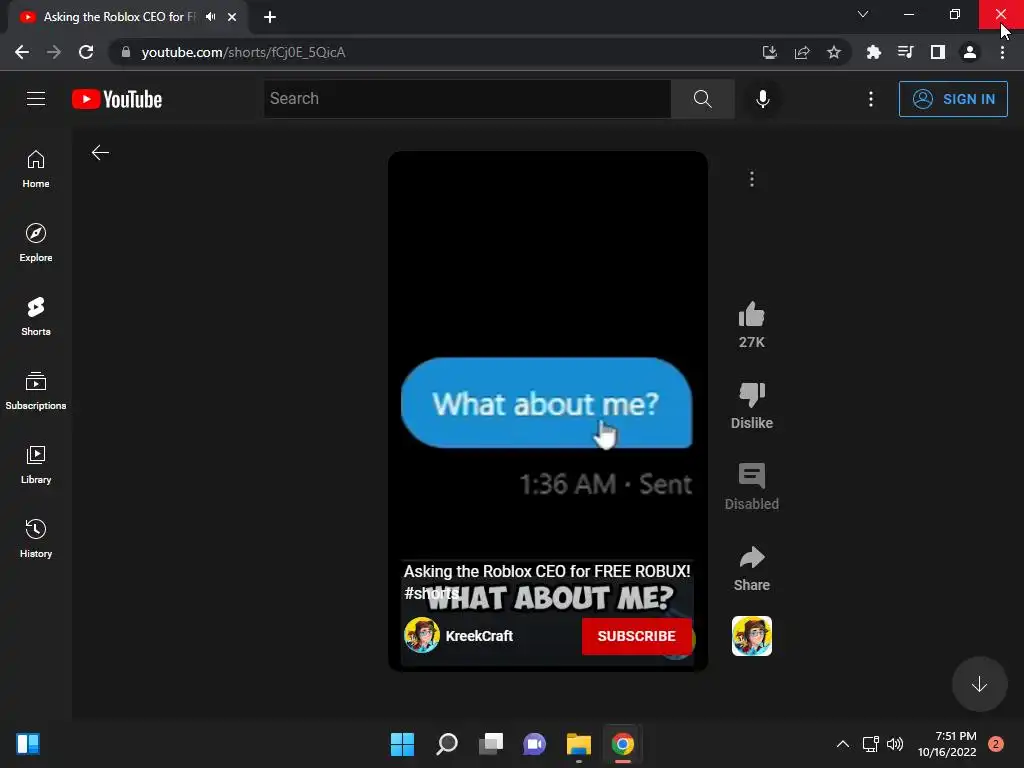Click the browser back arrow
The image size is (1024, 768).
point(22,52)
